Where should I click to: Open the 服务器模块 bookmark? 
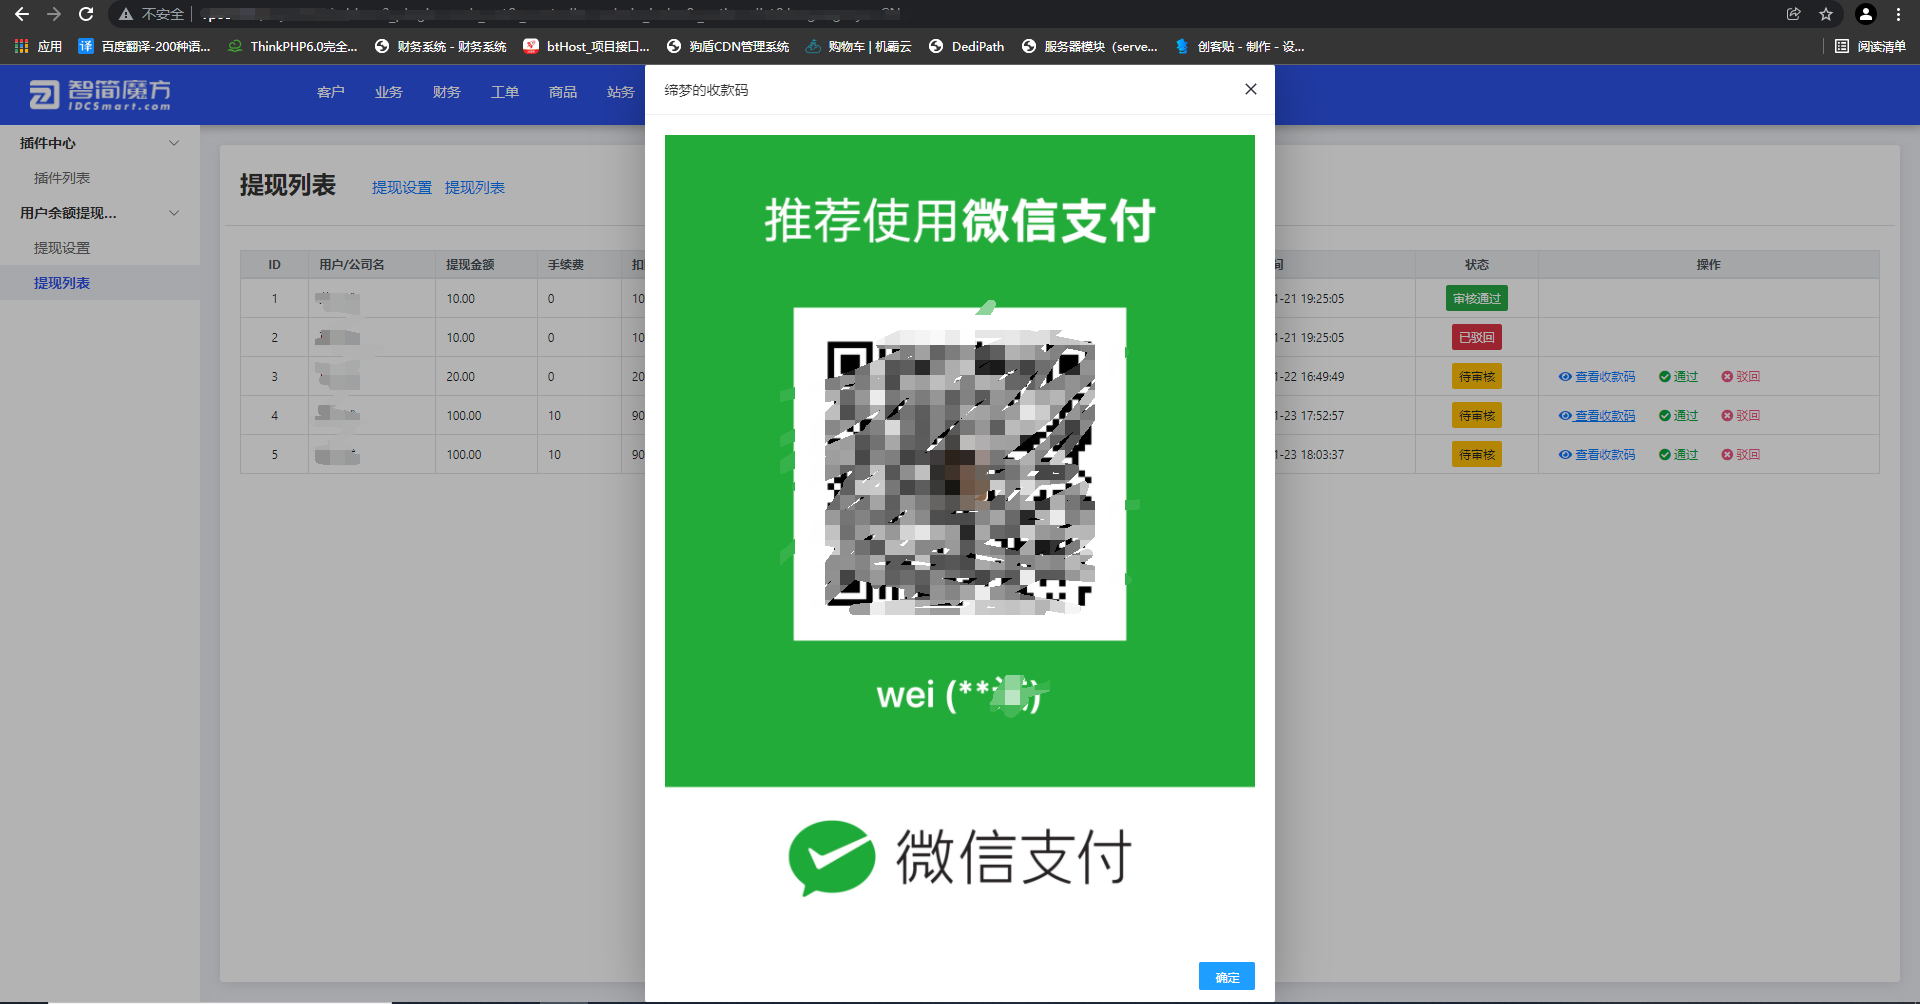tap(1089, 46)
